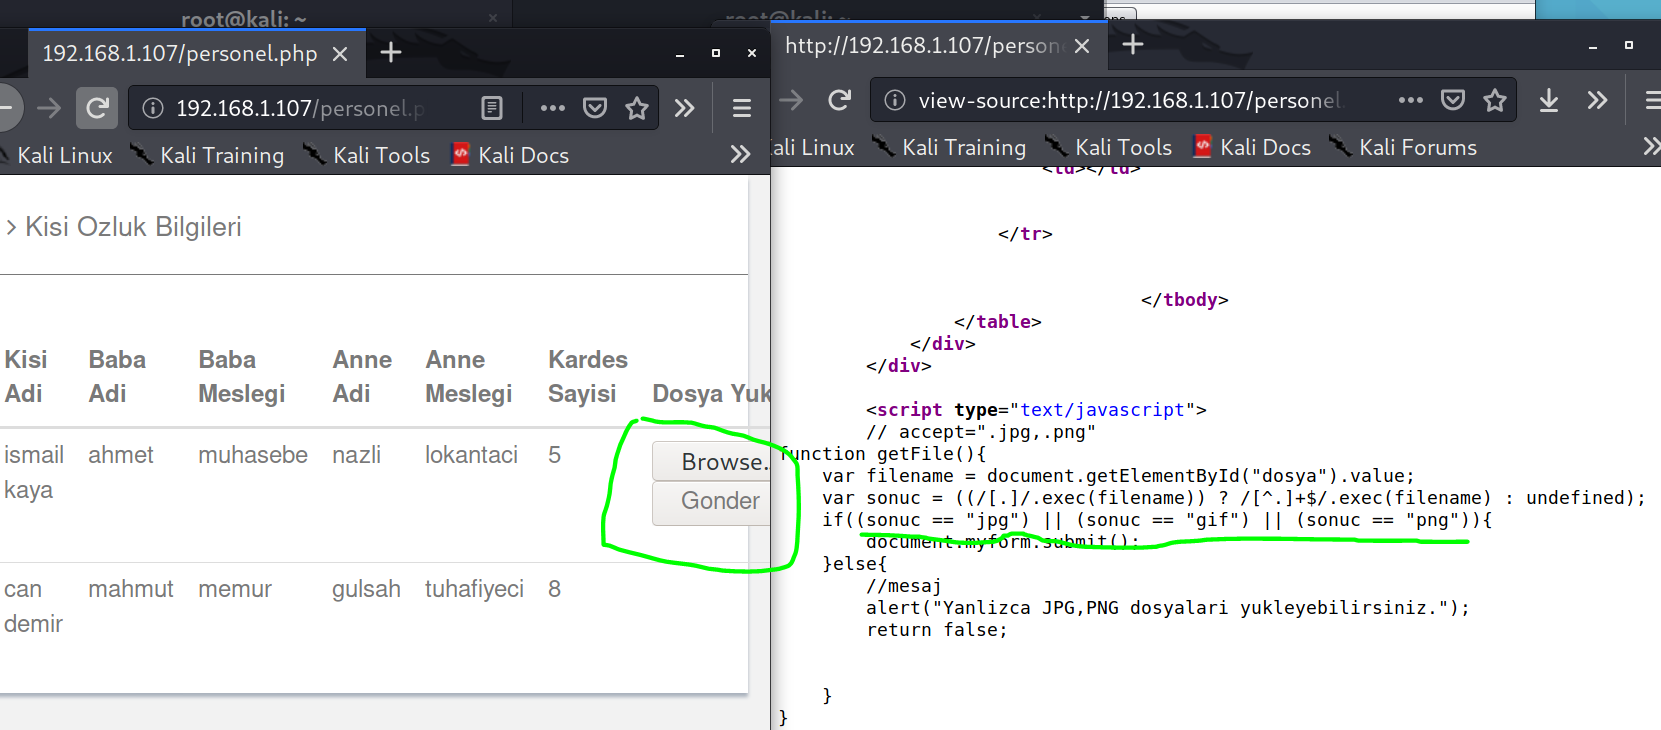Open reader view in left address bar
Screen dimensions: 1661x730
[492, 108]
